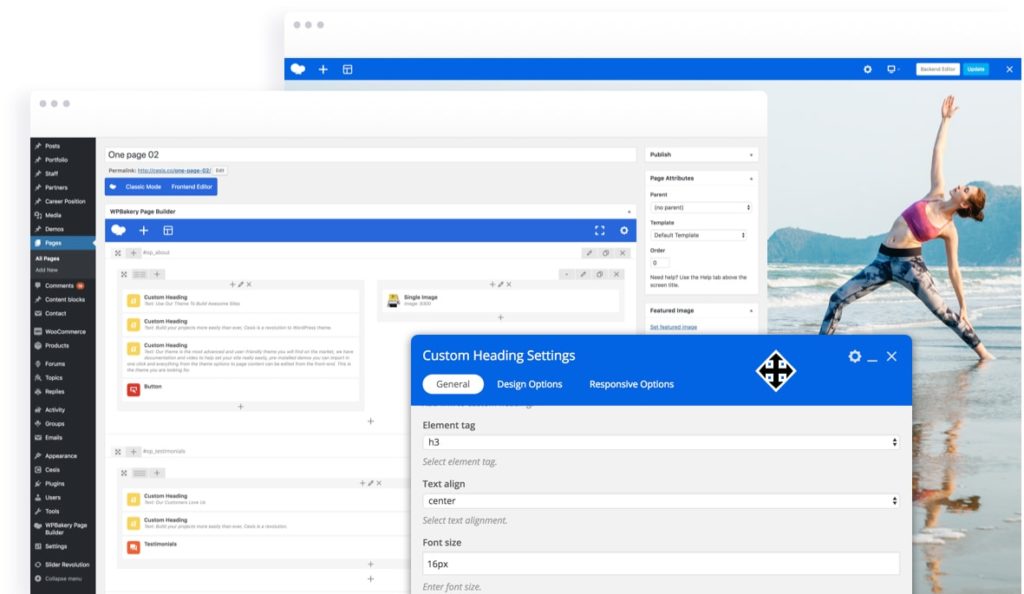
Task: Open WPBakery settings gear in blue toolbar
Action: 625,230
